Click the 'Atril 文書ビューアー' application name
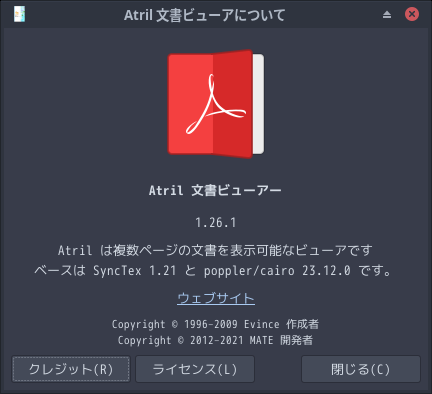The height and width of the screenshot is (394, 432). [x=215, y=191]
